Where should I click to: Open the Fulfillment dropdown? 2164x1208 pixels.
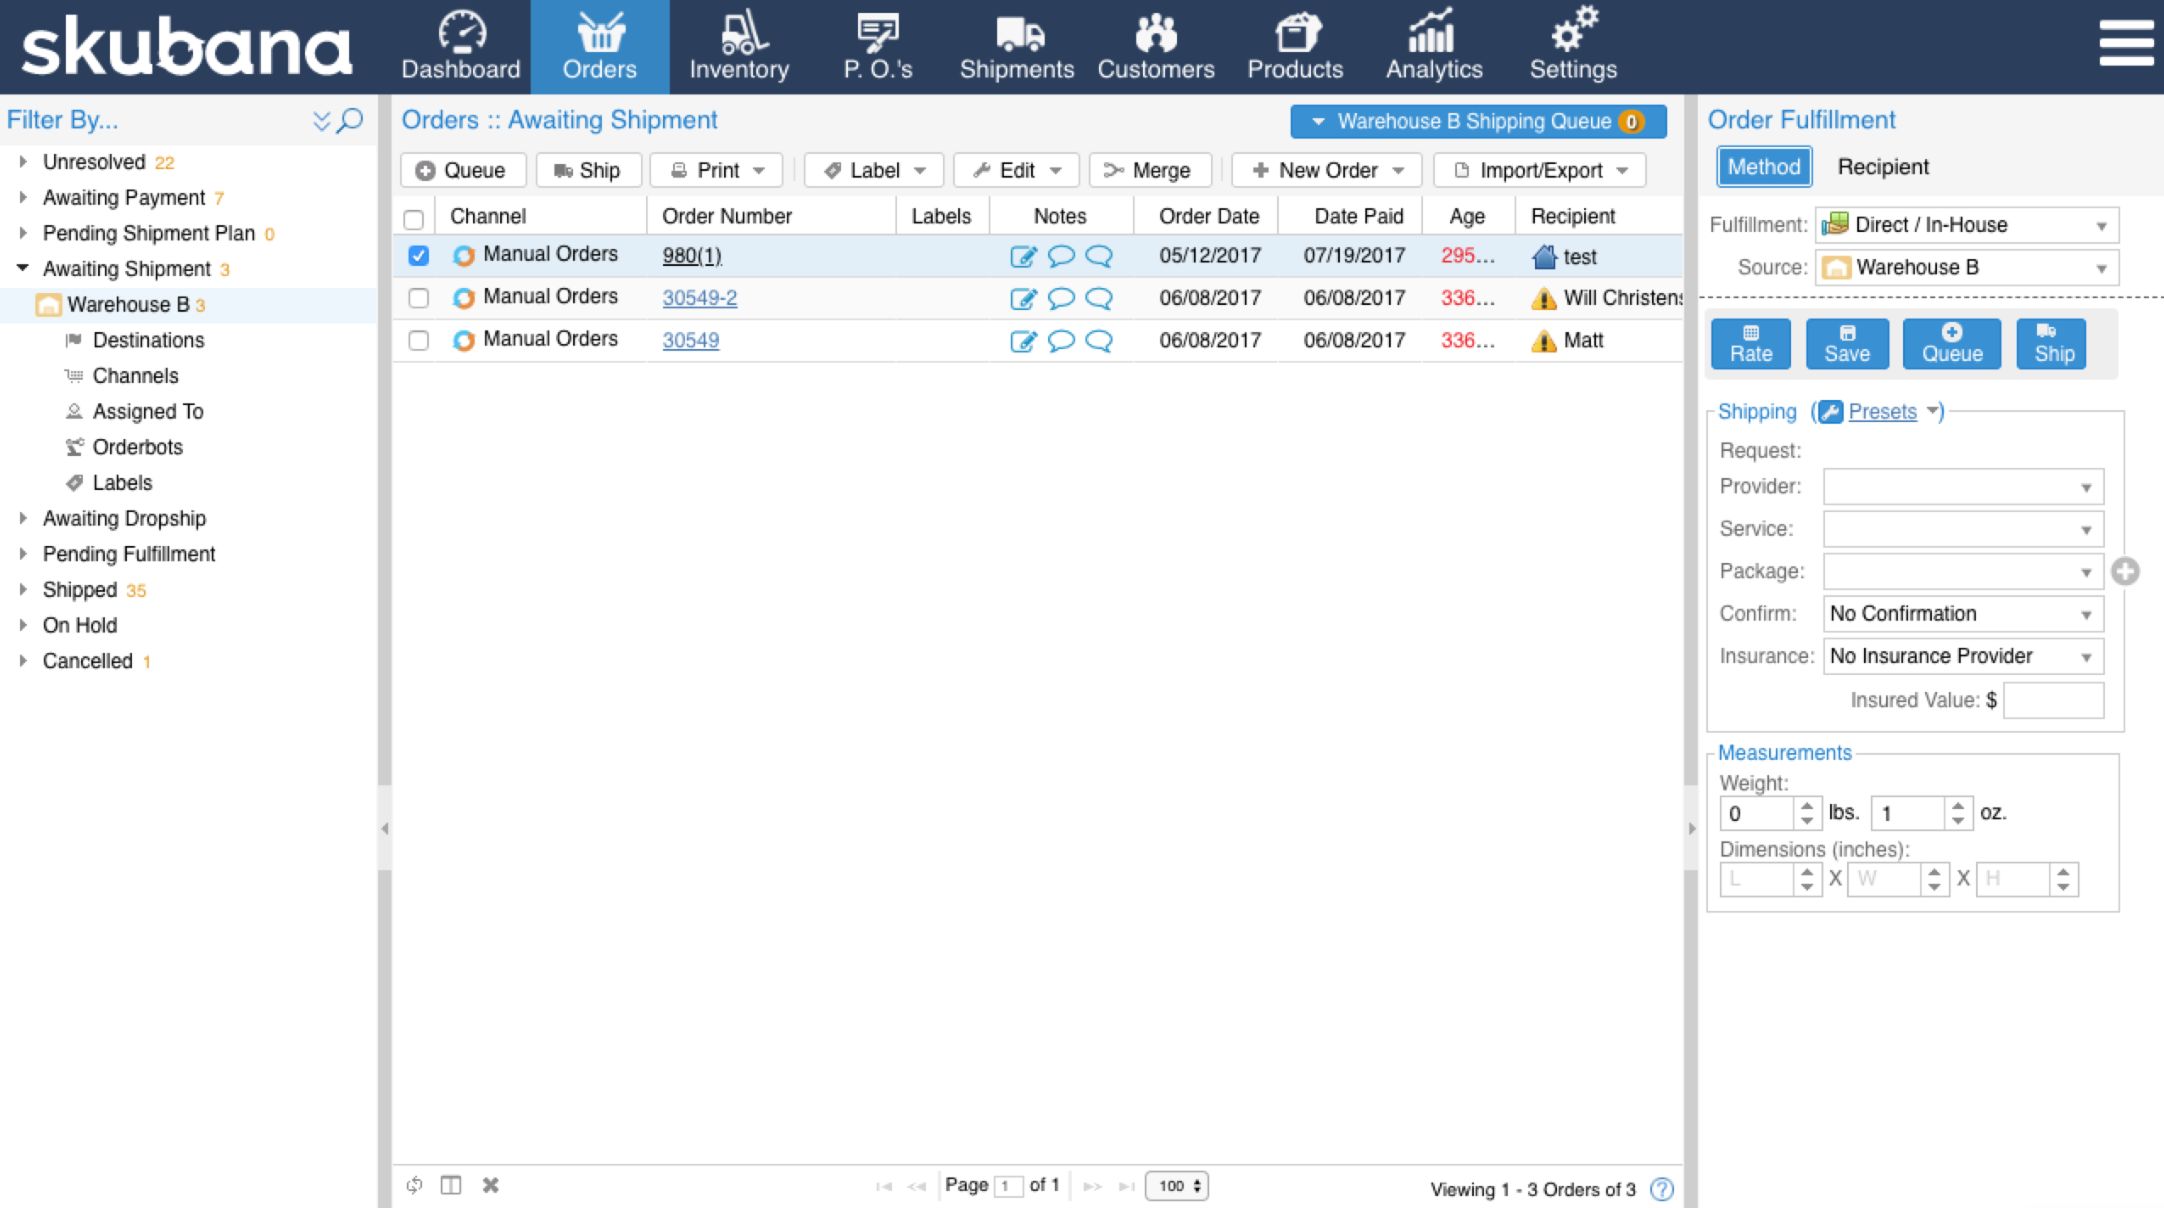point(1966,225)
